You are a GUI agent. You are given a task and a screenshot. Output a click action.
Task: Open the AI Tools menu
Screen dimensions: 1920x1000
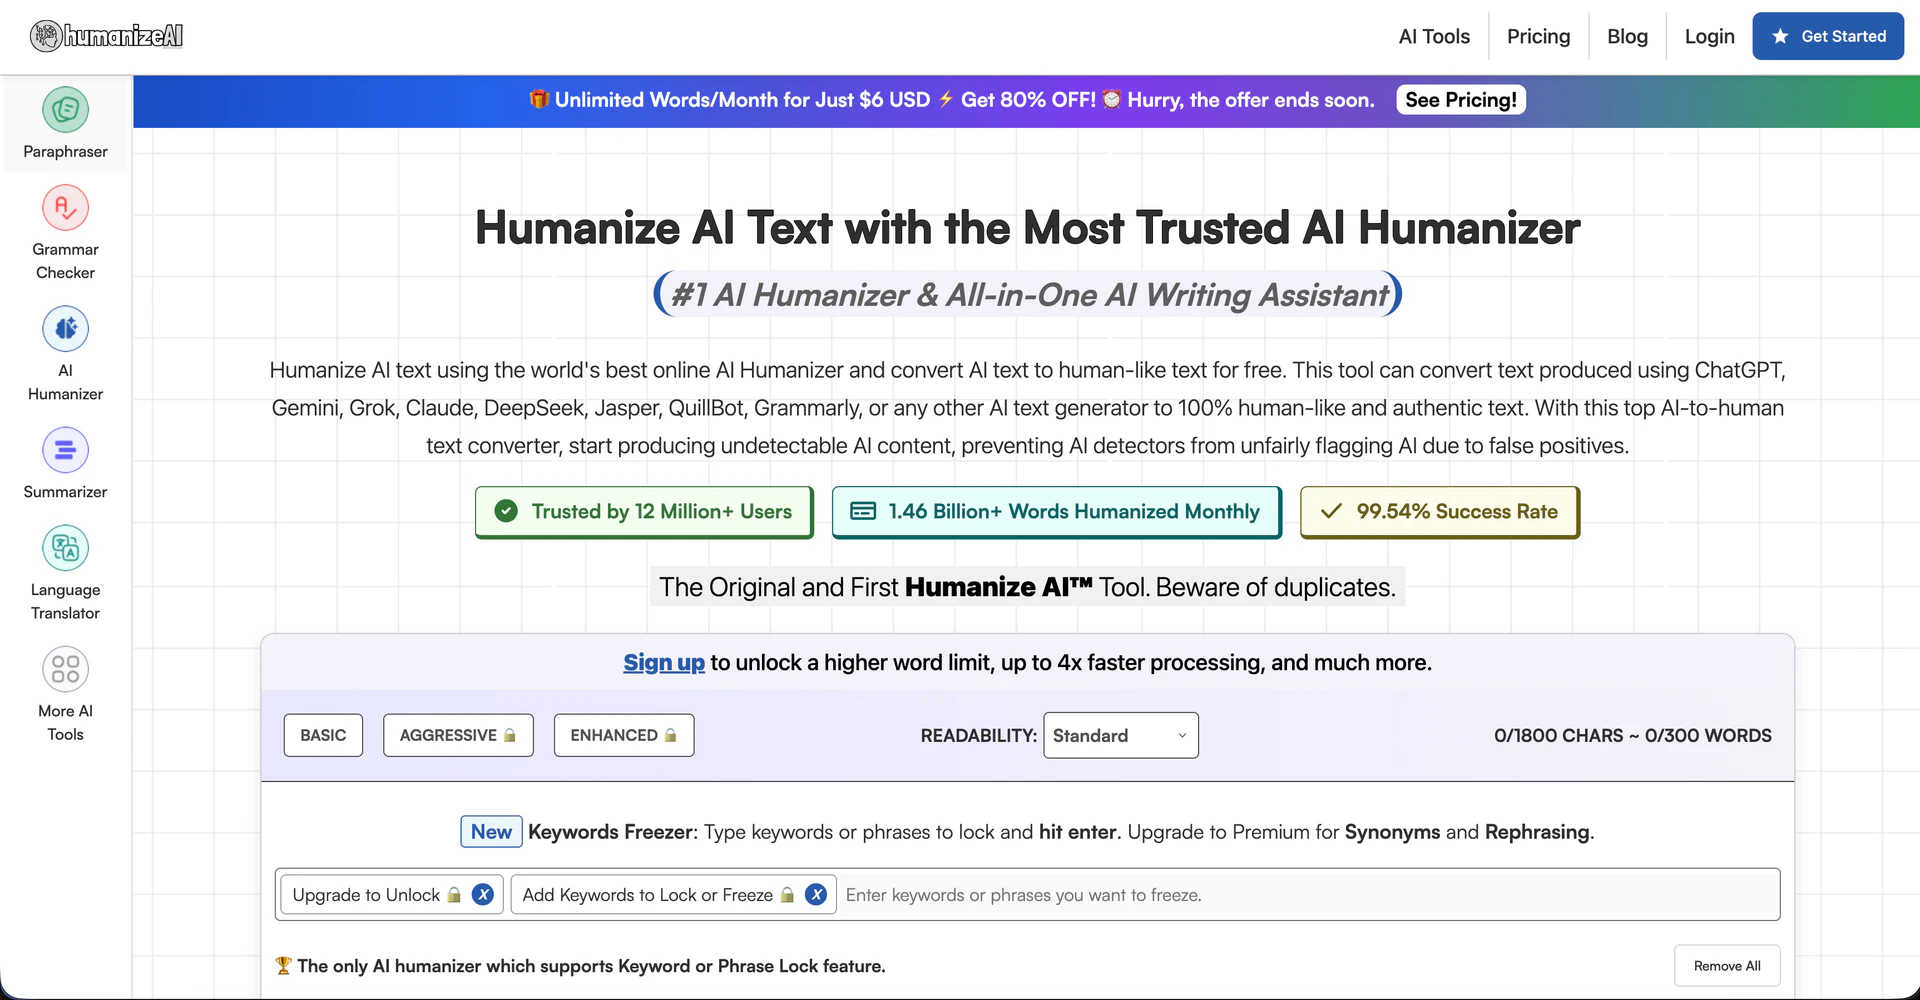1433,36
